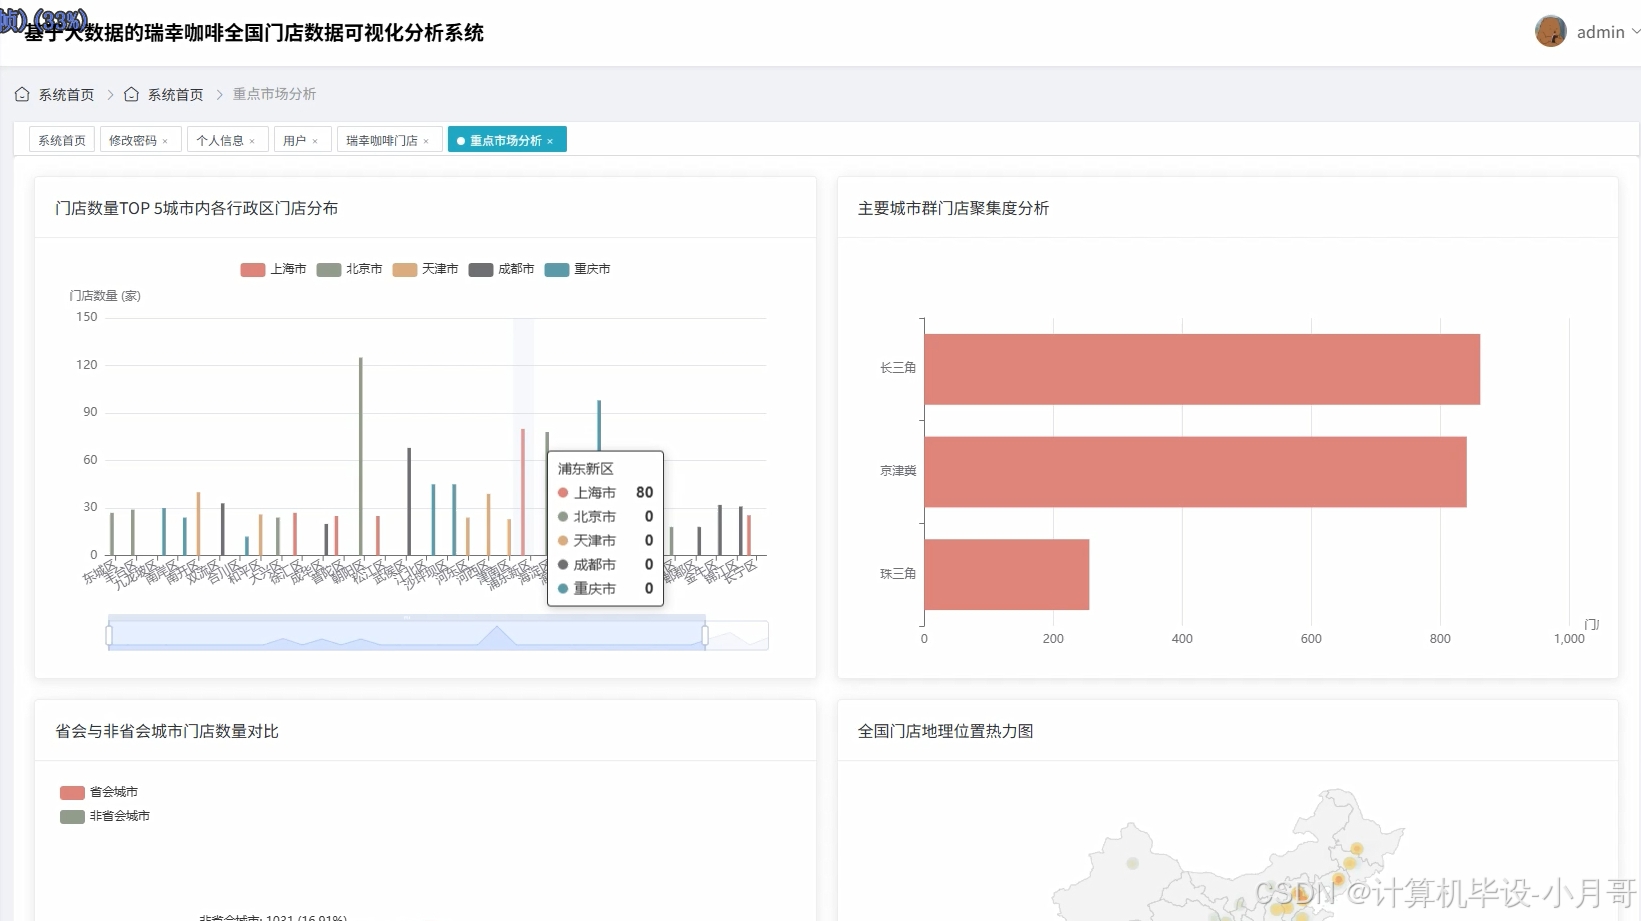Image resolution: width=1641 pixels, height=921 pixels.
Task: Click the admin user avatar
Action: click(x=1551, y=32)
